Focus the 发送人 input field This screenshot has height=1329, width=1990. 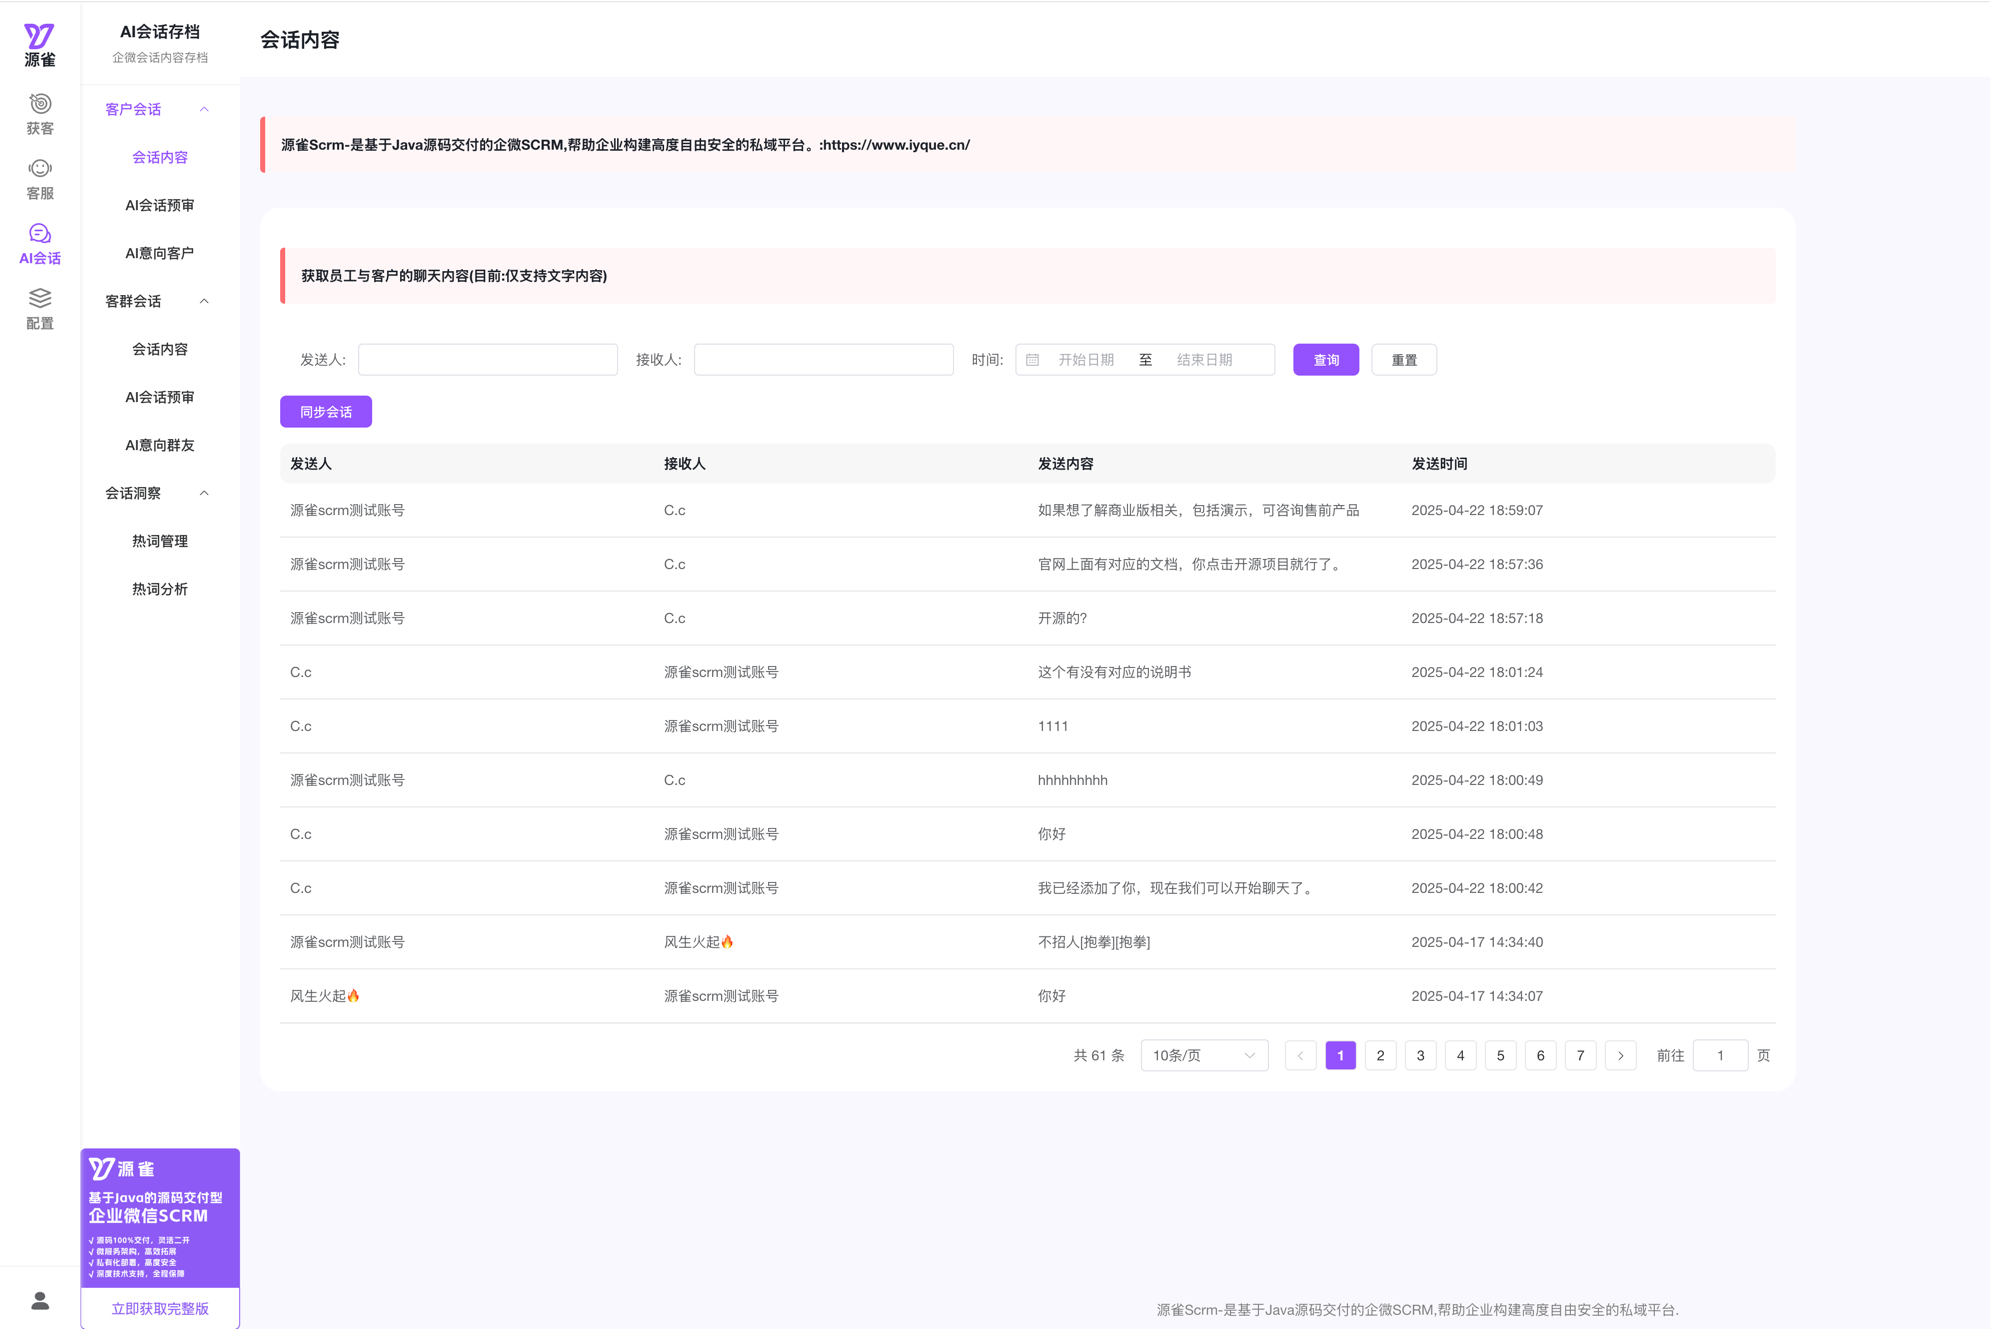488,360
